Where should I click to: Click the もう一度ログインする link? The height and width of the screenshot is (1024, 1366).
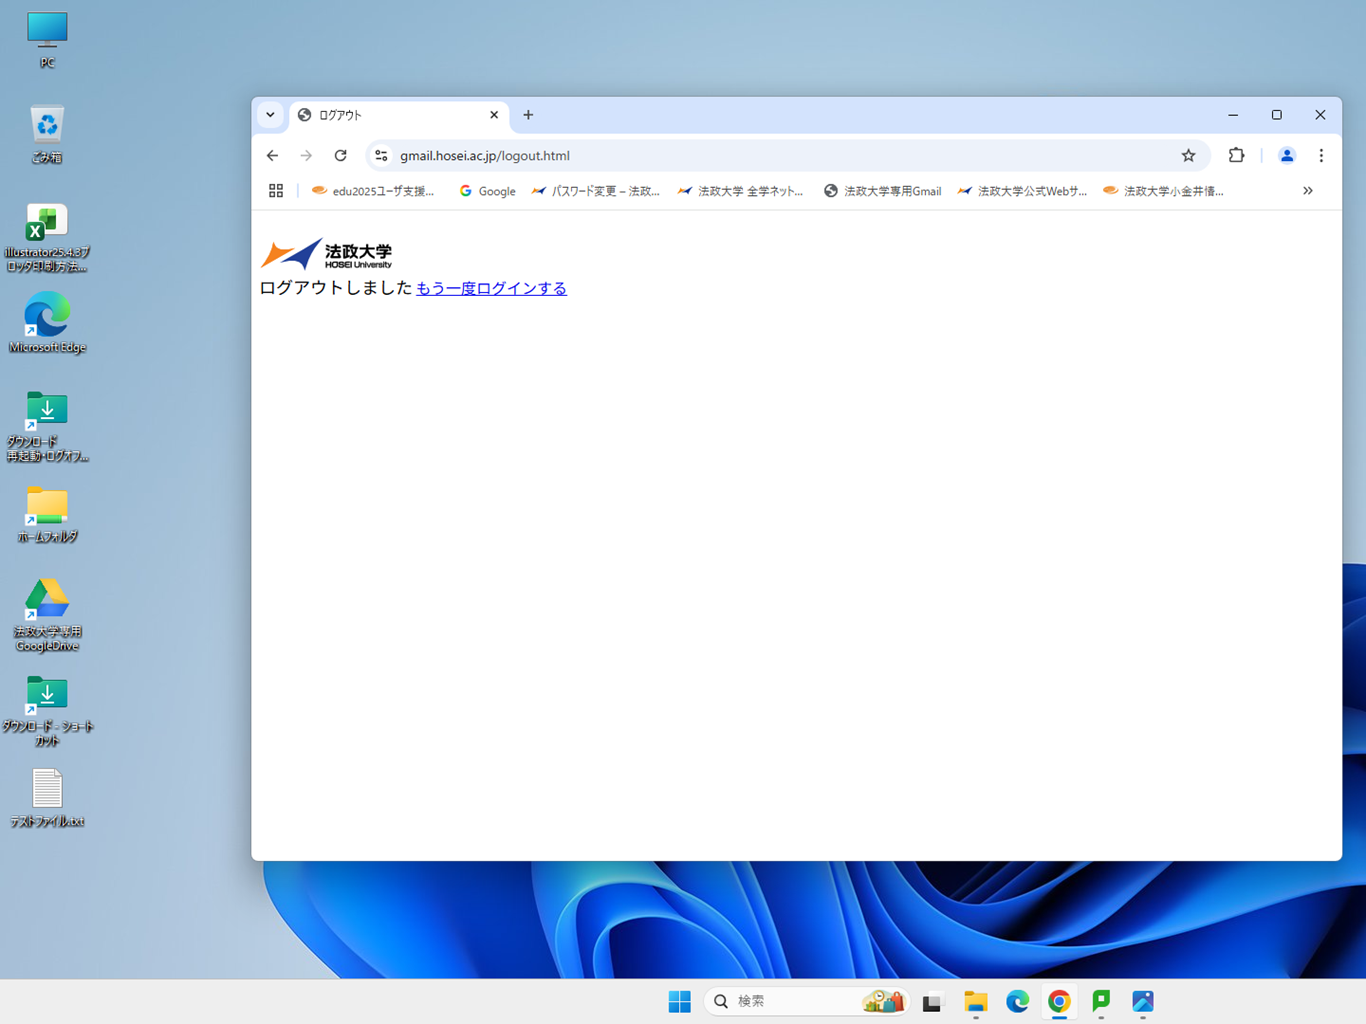pyautogui.click(x=491, y=289)
